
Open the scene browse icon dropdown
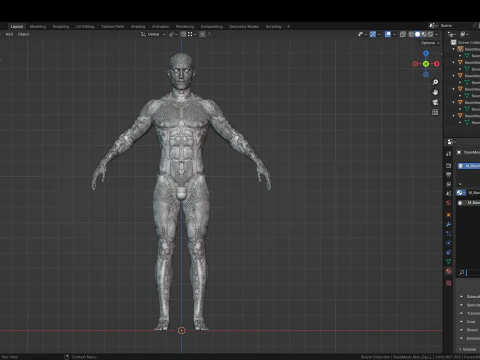[433, 25]
